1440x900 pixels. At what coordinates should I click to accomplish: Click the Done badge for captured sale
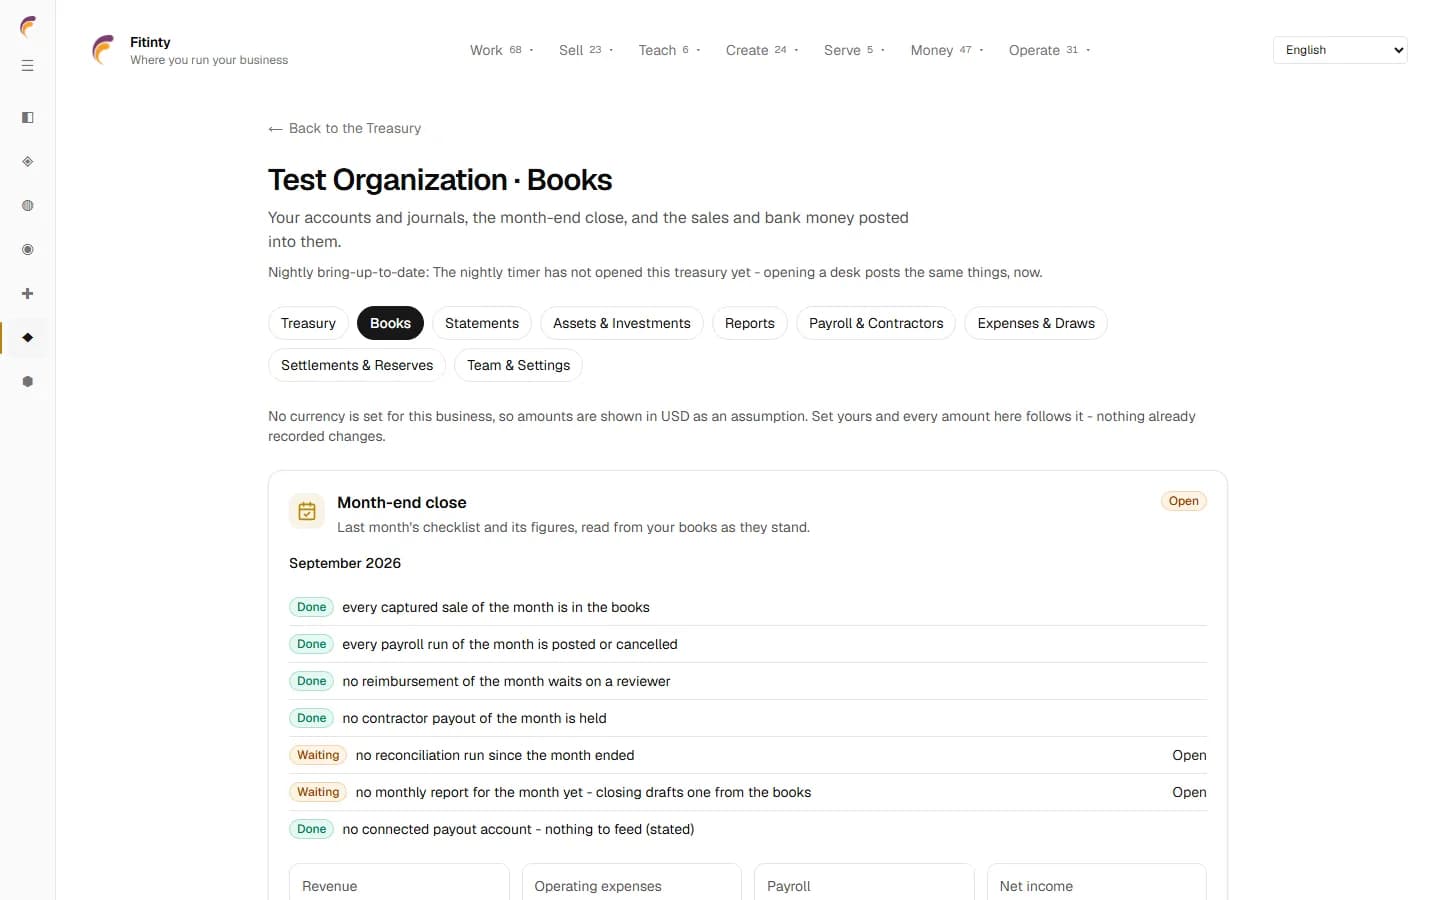(311, 607)
